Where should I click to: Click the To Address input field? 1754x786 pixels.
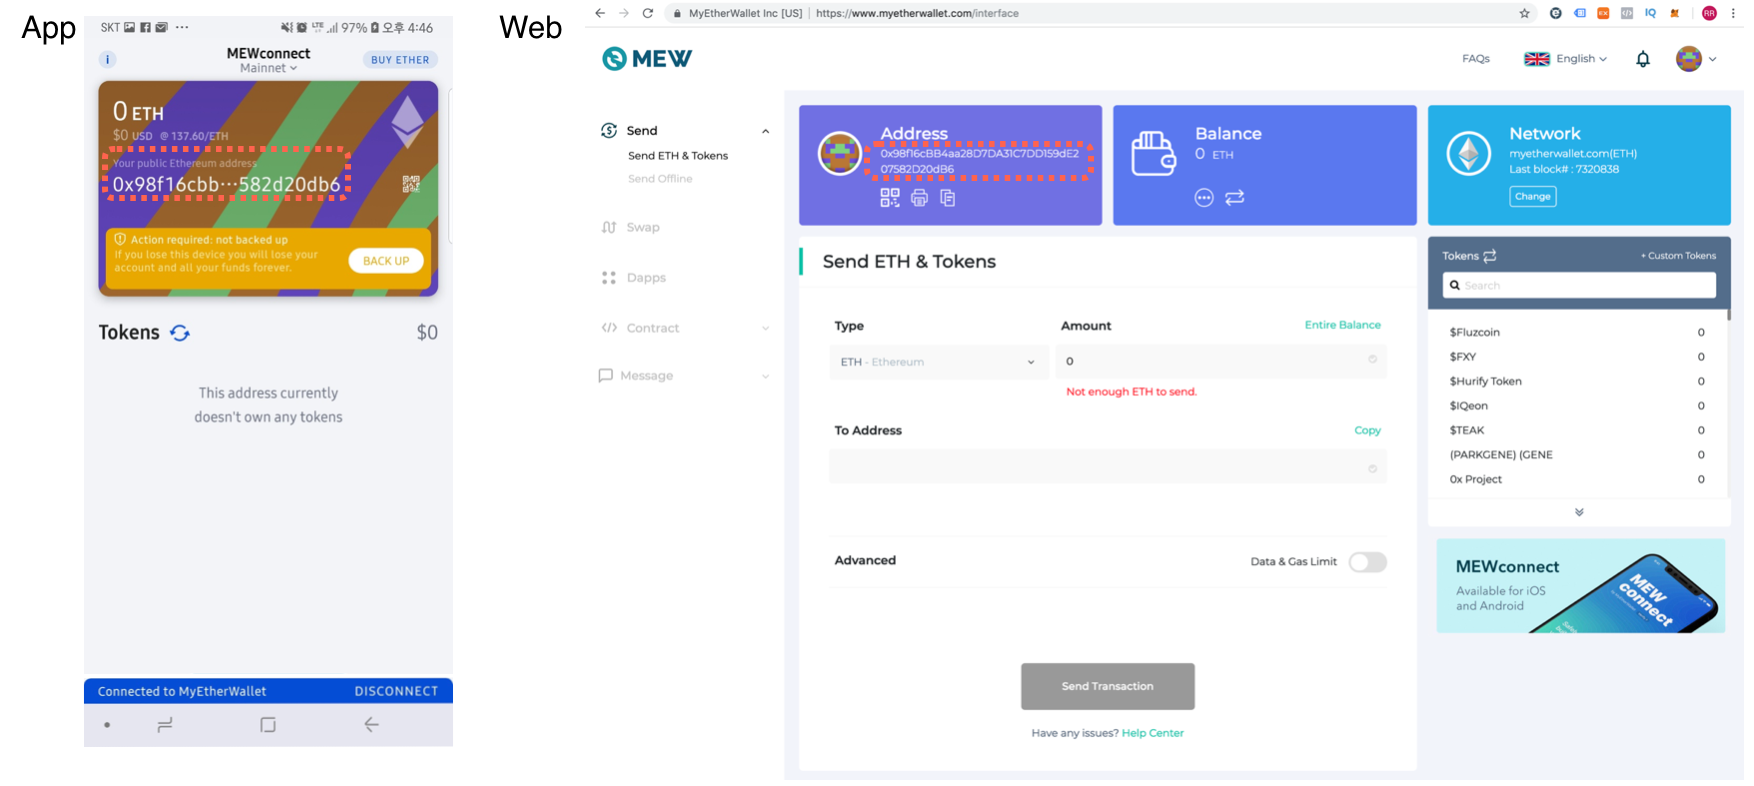1108,467
